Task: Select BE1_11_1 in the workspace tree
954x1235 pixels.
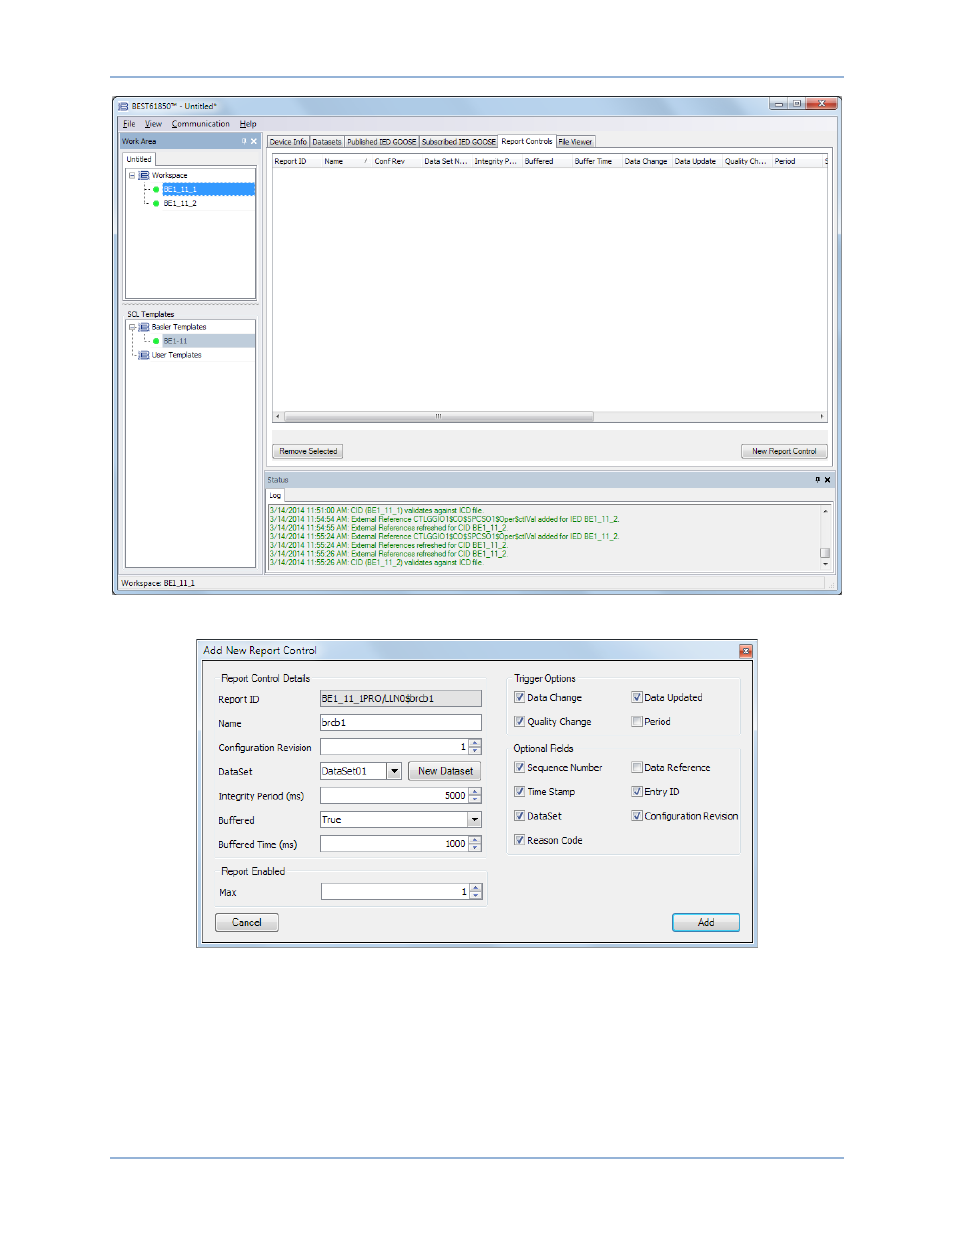Action: pyautogui.click(x=180, y=189)
